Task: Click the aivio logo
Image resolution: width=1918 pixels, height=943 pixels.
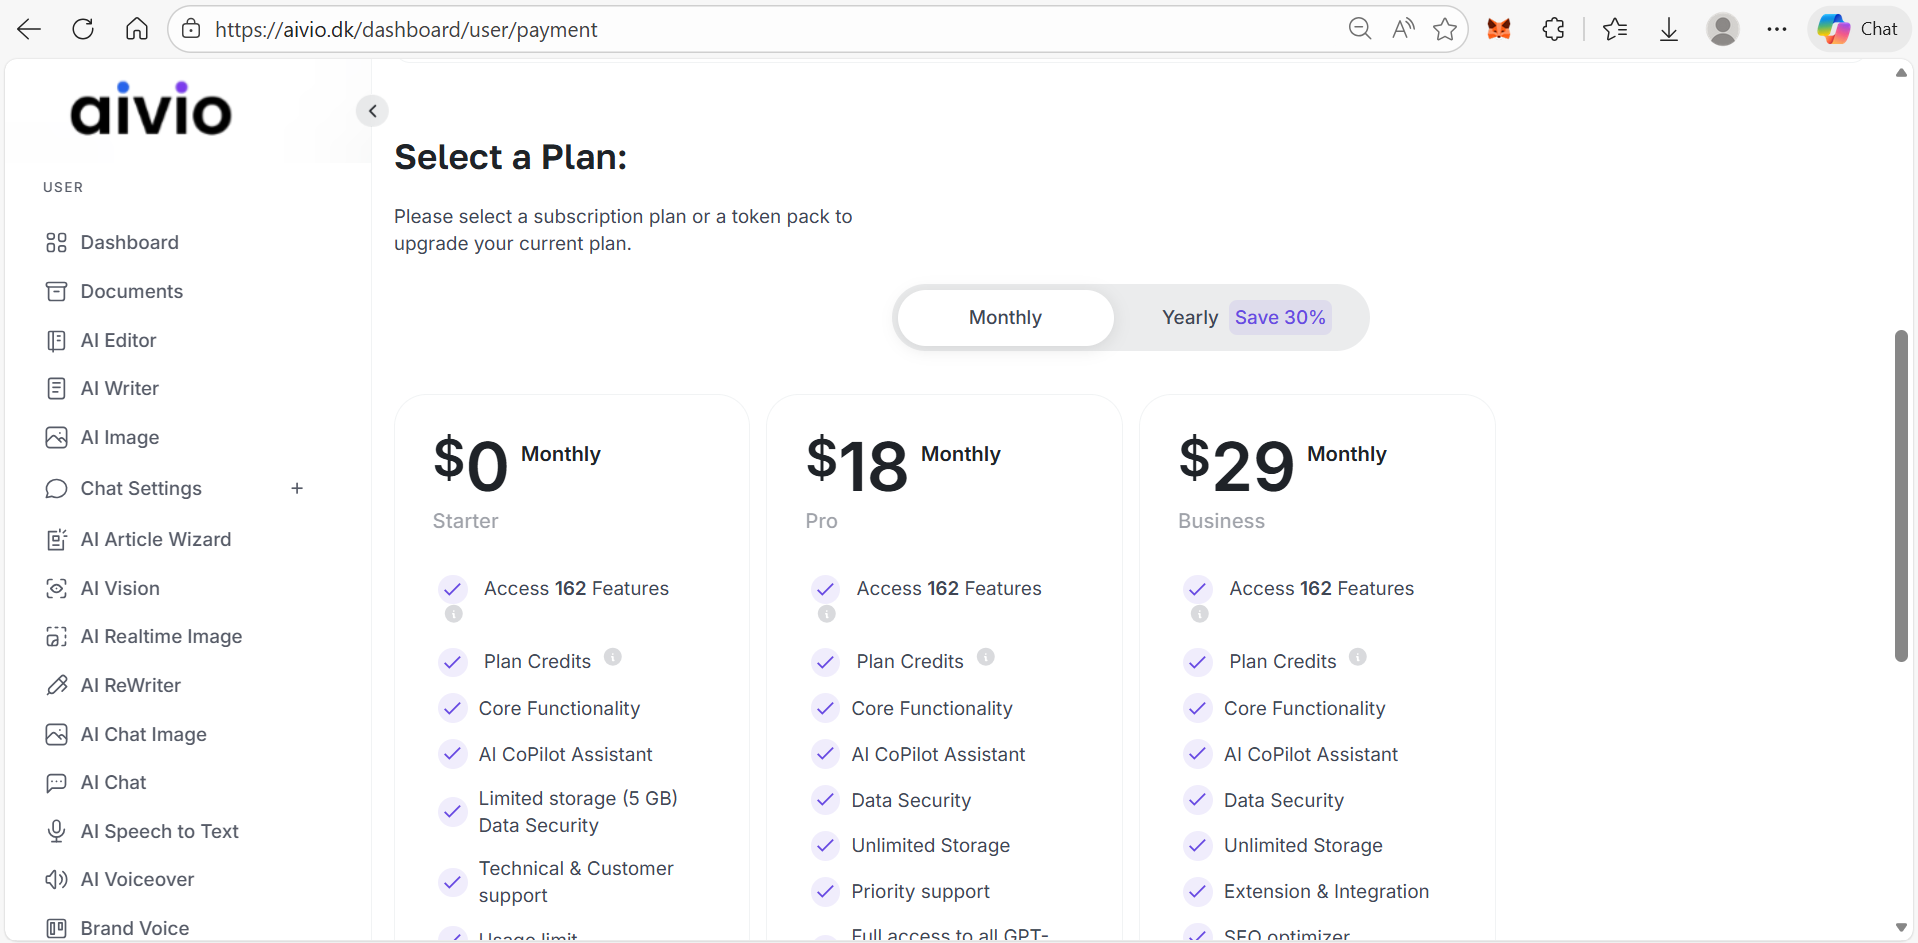Action: 151,109
